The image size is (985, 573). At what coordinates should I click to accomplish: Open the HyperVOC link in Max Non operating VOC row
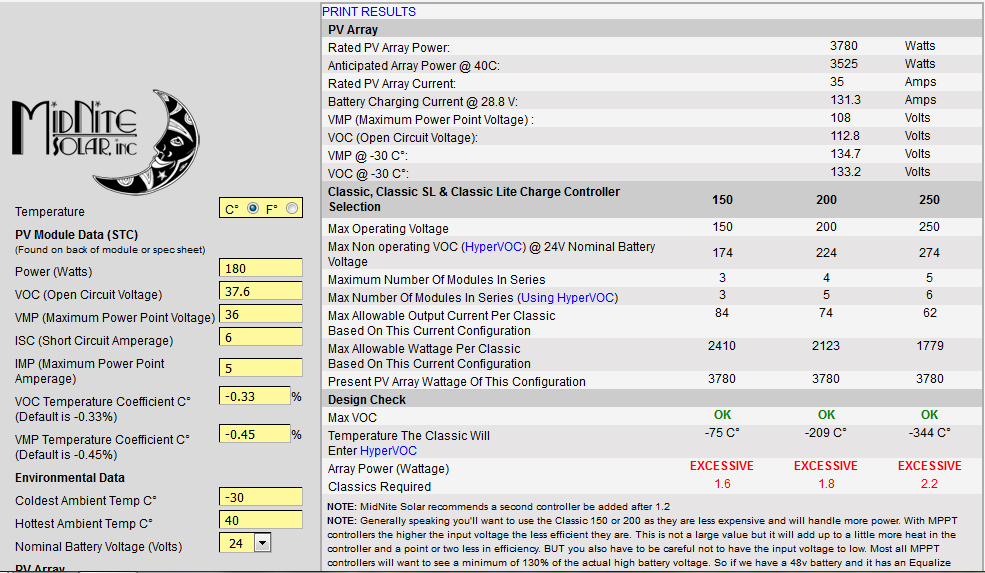click(493, 247)
